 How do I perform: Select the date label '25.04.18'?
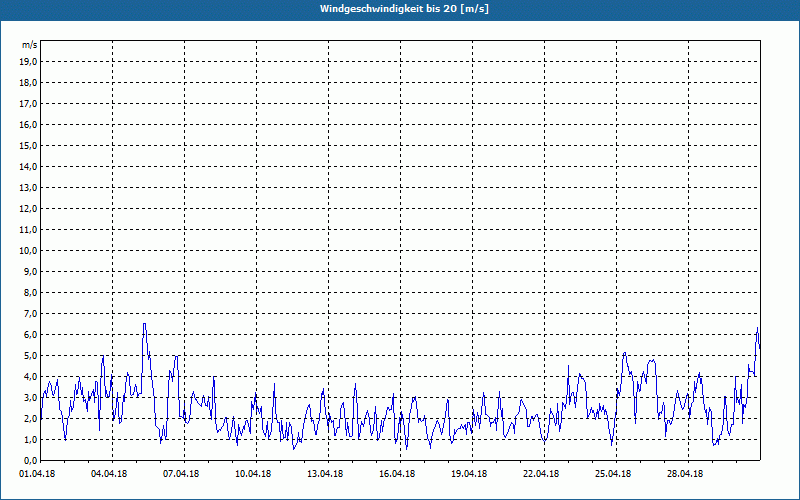(613, 474)
